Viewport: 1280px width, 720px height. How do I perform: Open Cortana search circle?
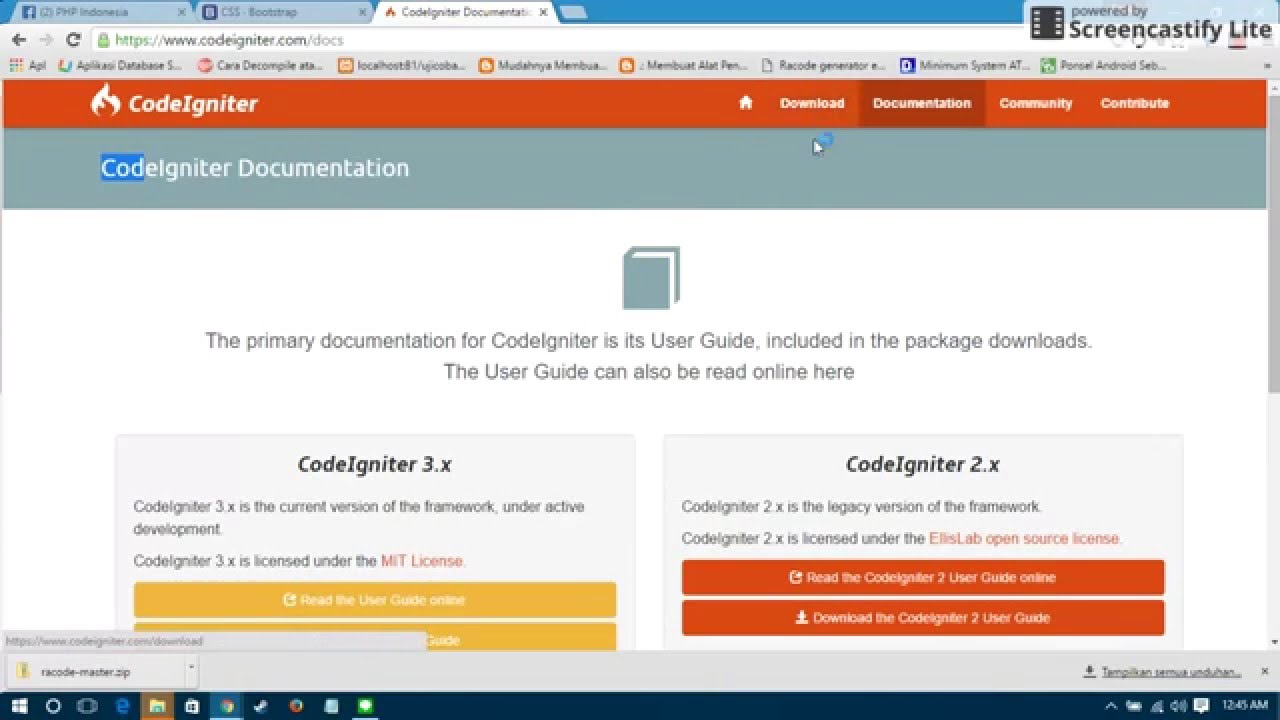tap(53, 705)
